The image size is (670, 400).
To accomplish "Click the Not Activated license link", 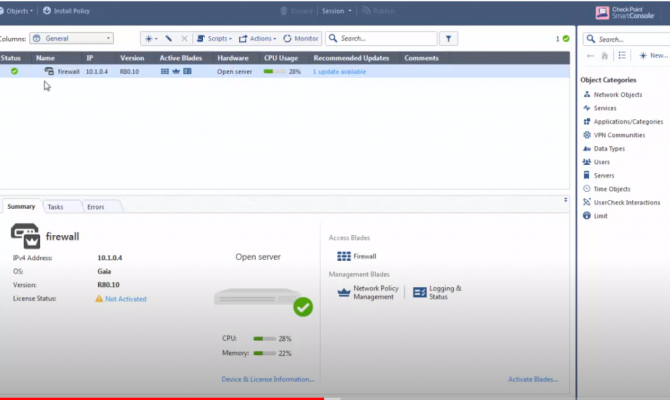I will (x=126, y=299).
